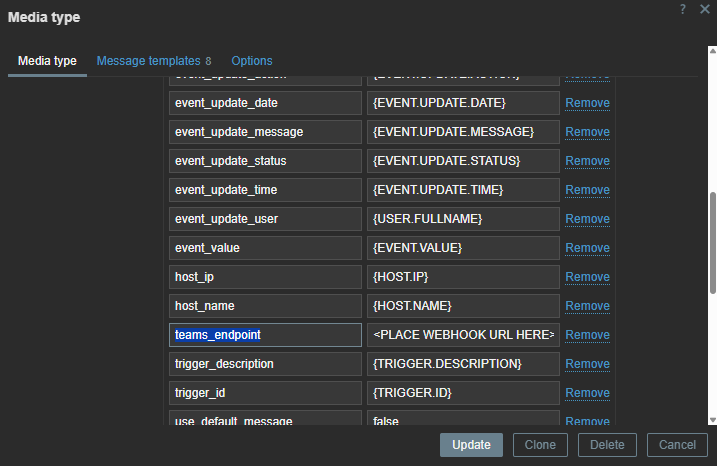717x466 pixels.
Task: Click the Update button
Action: (x=471, y=445)
